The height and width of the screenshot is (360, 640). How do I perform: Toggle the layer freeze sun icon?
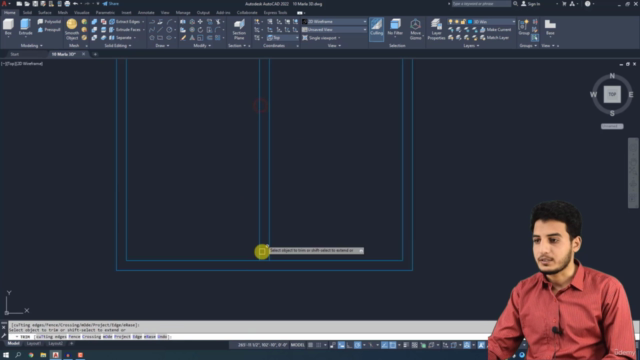tap(457, 22)
